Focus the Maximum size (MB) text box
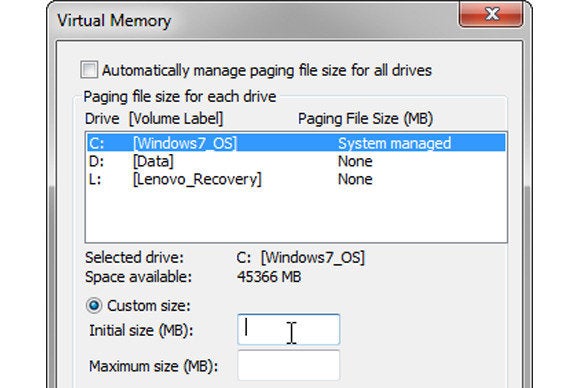580x388 pixels. [289, 365]
